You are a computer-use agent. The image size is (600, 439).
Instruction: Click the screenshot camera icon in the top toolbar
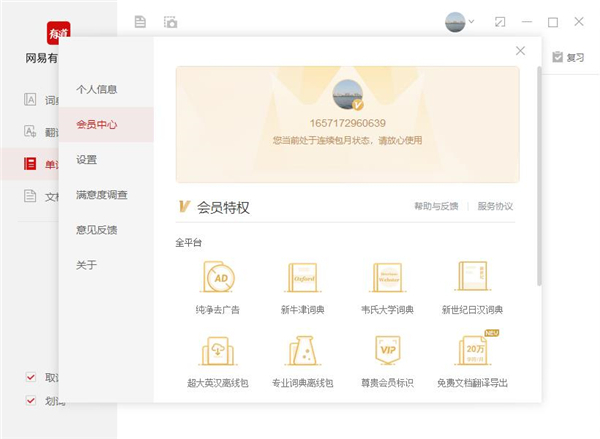[x=171, y=21]
